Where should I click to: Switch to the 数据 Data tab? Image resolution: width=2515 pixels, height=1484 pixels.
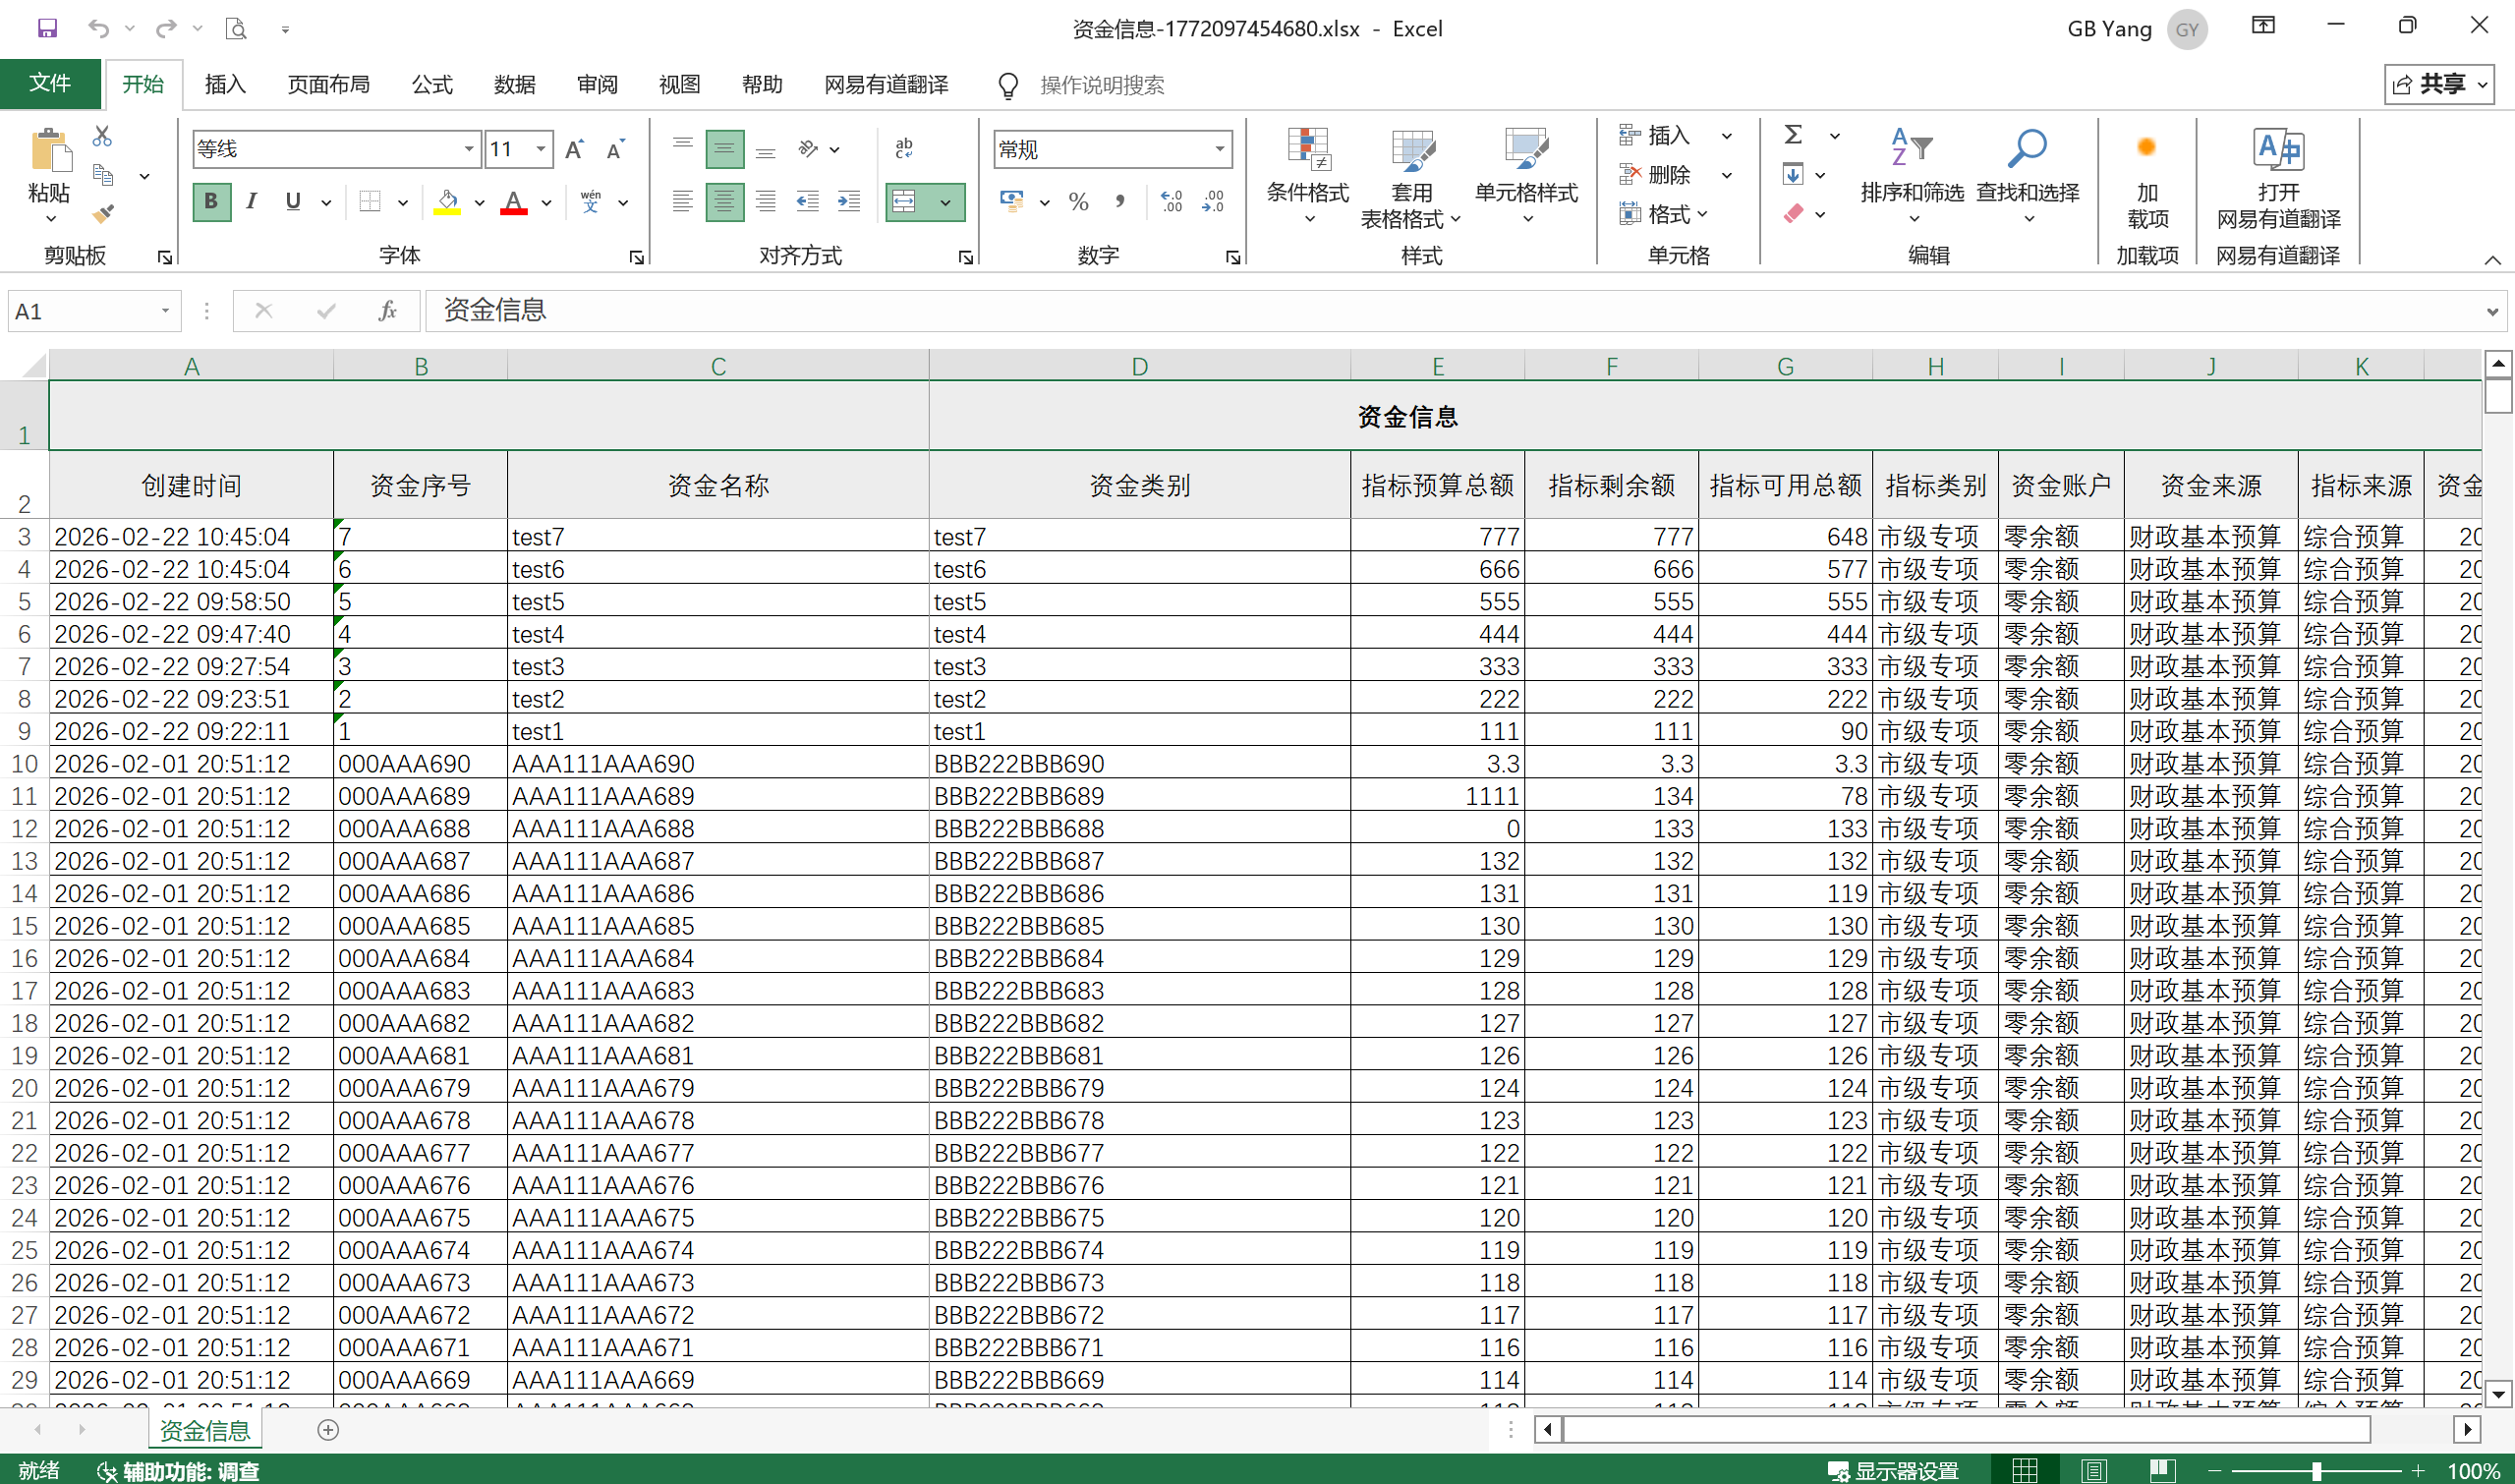tap(515, 84)
